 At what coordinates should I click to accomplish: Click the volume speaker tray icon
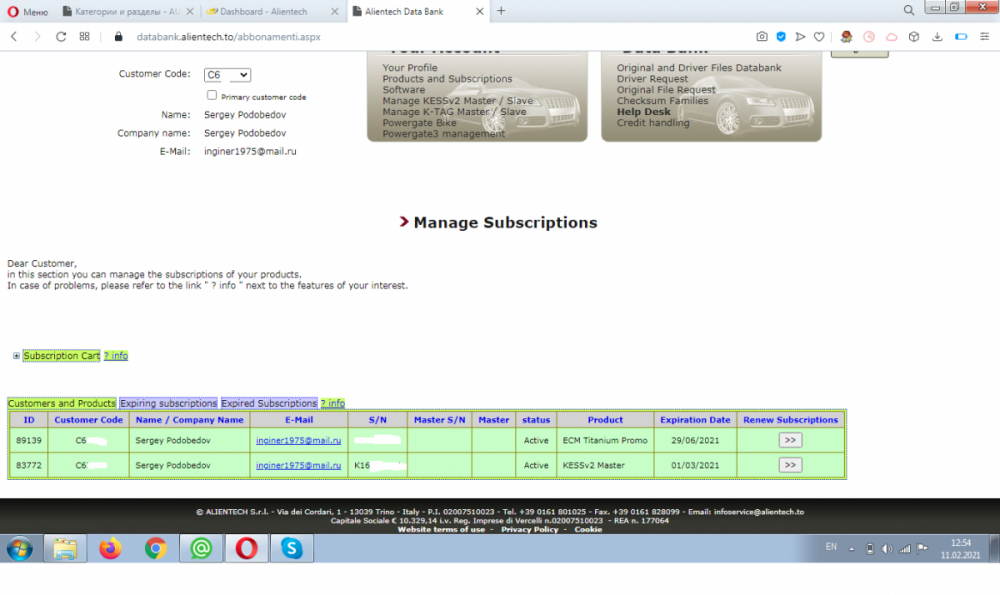[x=886, y=548]
